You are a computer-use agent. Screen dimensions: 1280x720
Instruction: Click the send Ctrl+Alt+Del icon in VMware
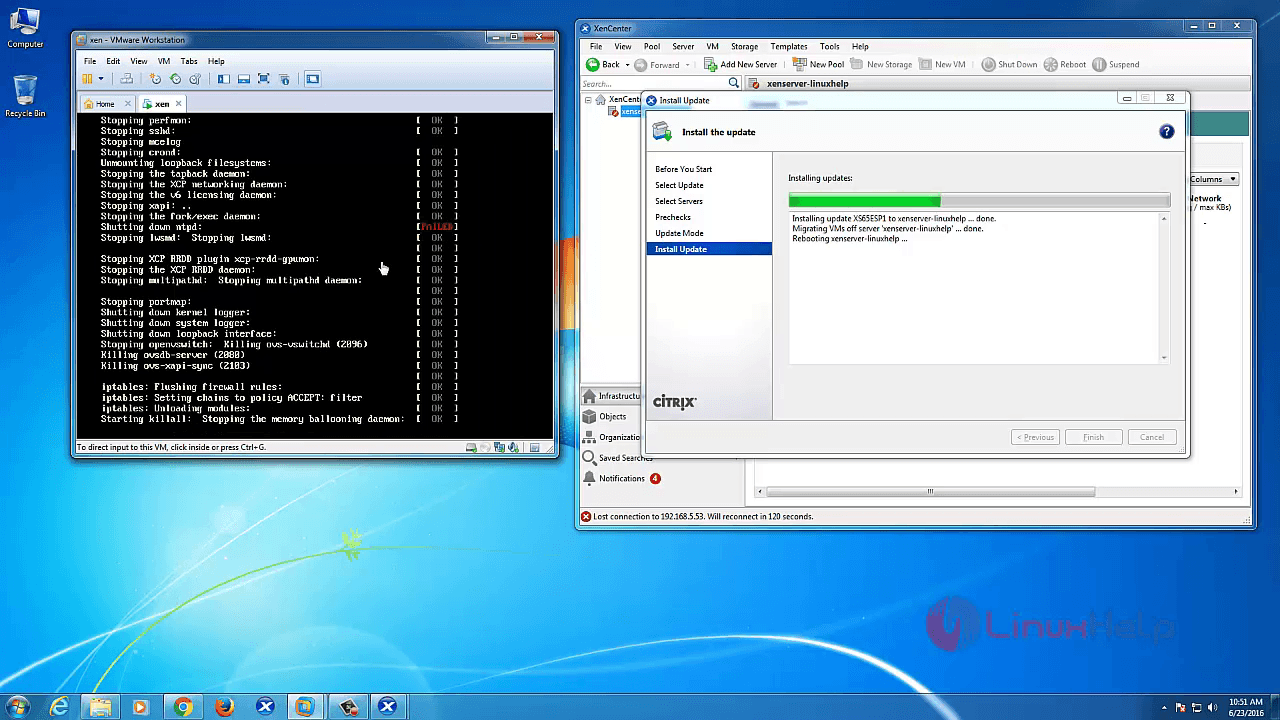pos(127,79)
